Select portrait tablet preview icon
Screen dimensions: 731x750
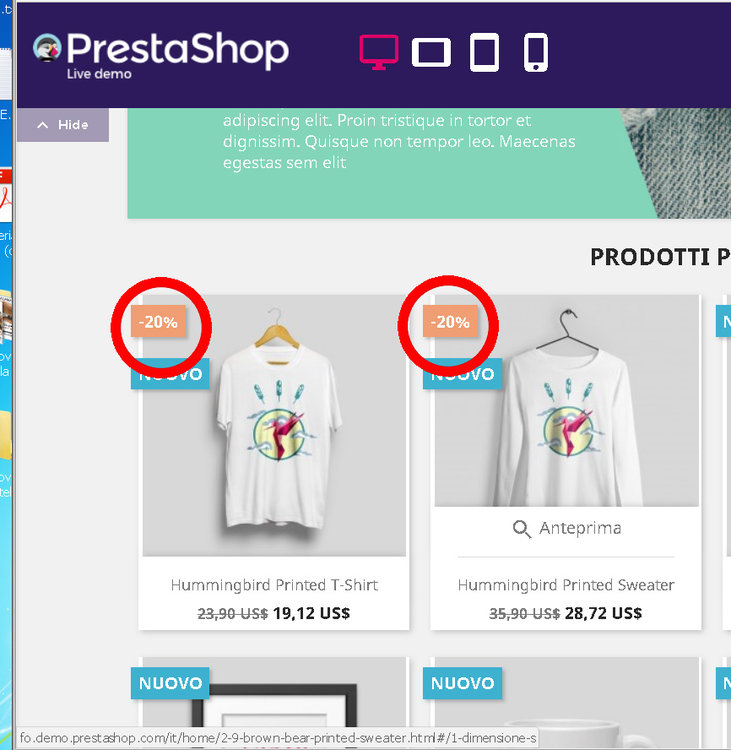coord(484,52)
